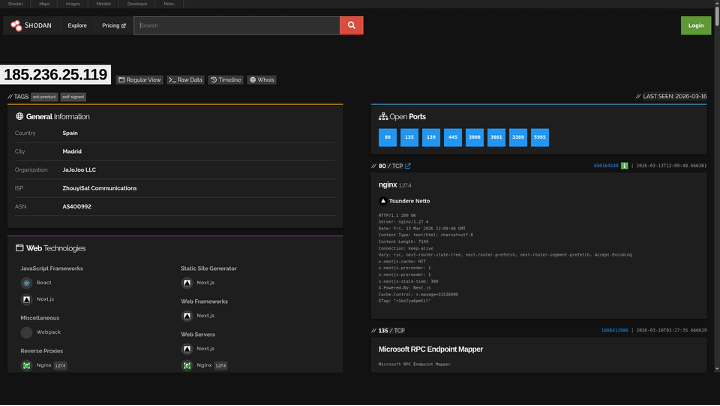Click the green info badge on port 80 banner
The image size is (720, 406).
click(x=624, y=165)
